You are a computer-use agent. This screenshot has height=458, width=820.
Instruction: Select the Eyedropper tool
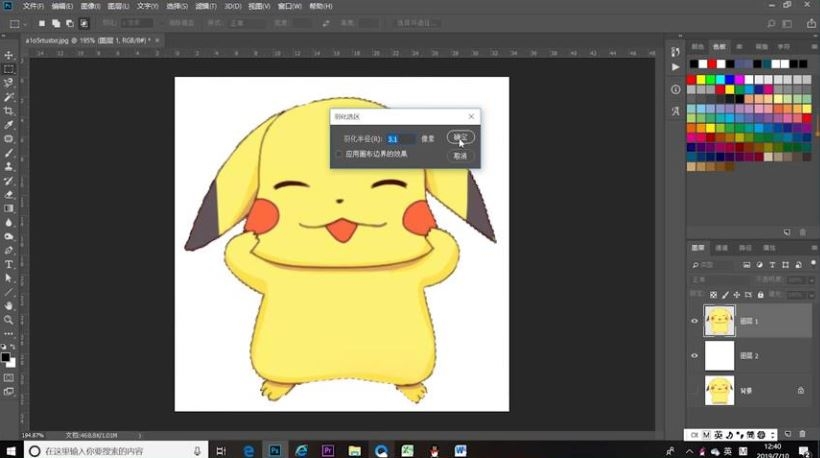9,124
